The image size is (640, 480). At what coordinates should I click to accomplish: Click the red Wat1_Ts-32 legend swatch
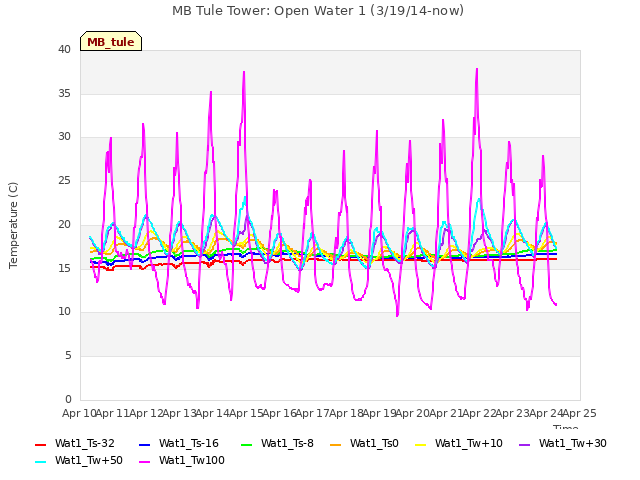pyautogui.click(x=40, y=444)
